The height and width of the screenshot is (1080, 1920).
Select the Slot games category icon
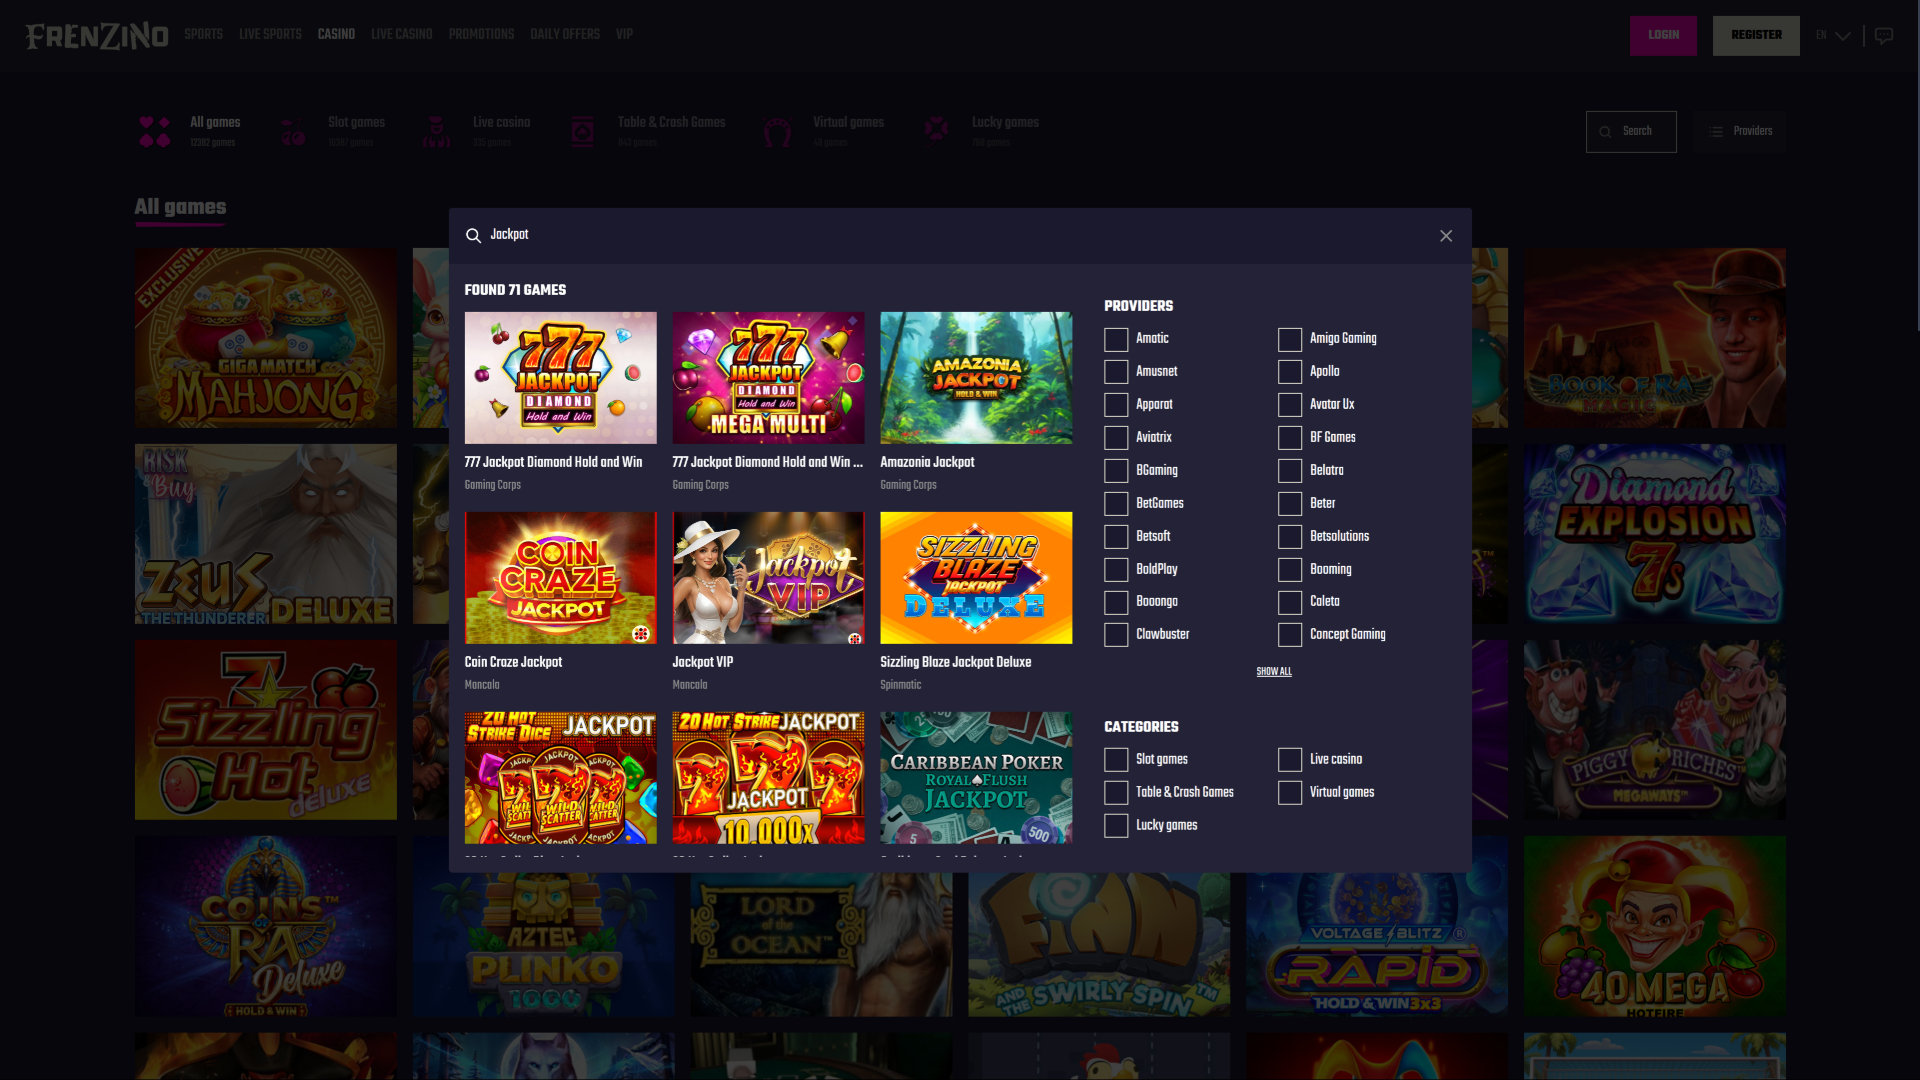[x=293, y=132]
